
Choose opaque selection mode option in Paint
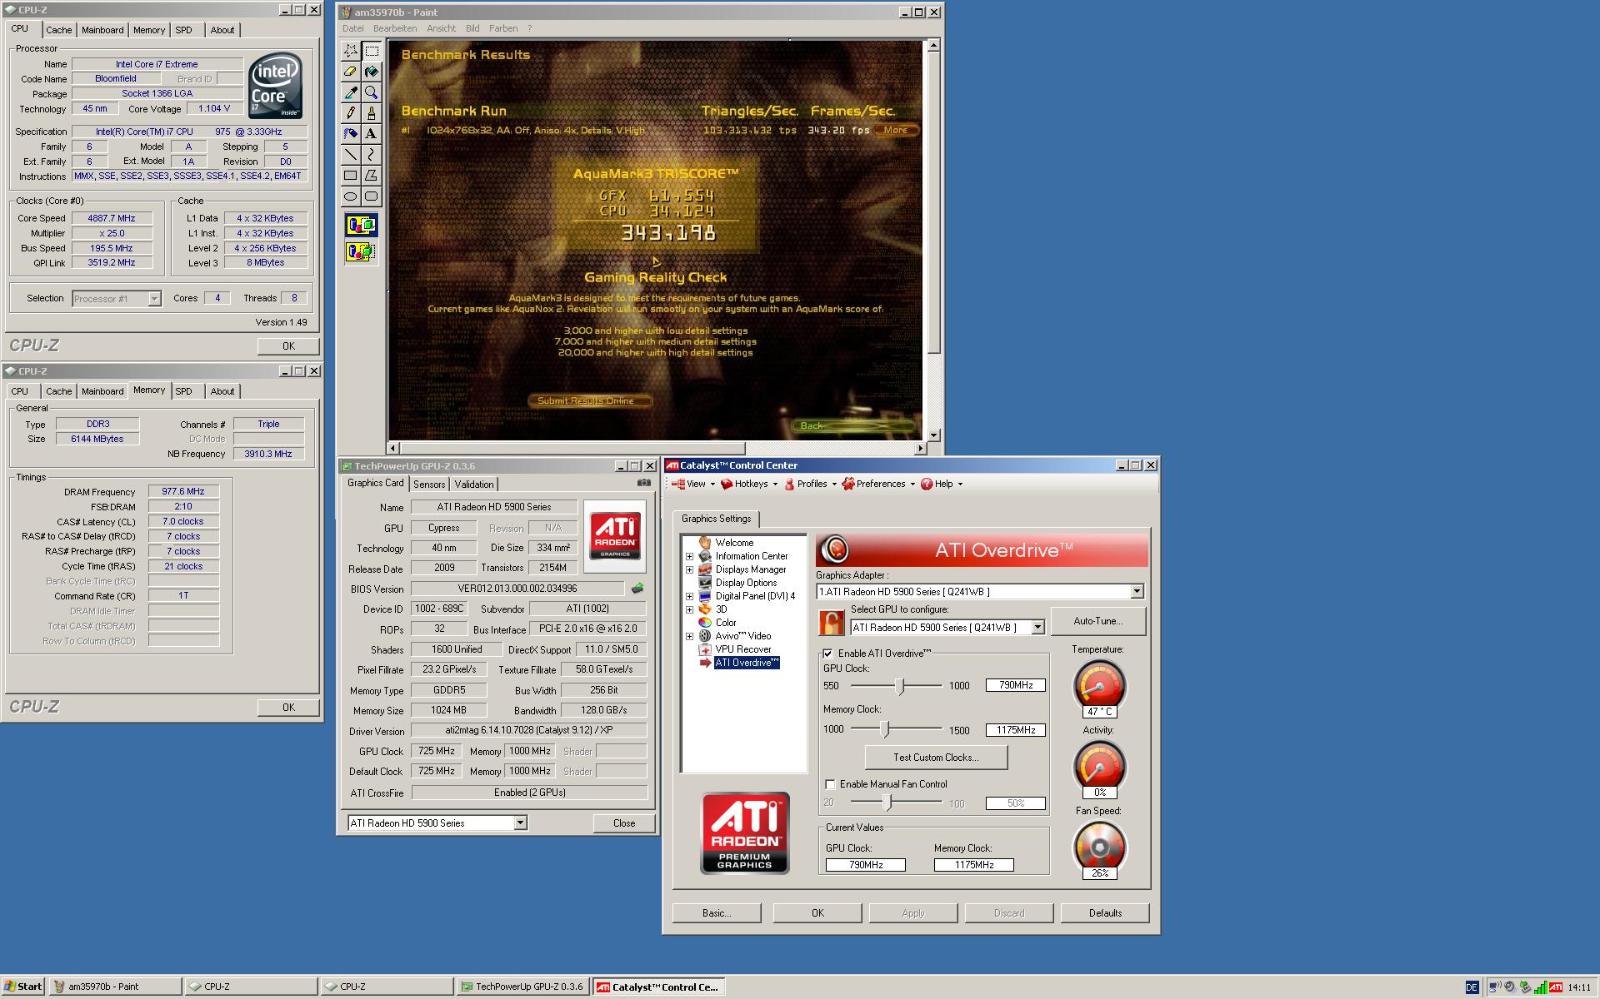click(361, 226)
